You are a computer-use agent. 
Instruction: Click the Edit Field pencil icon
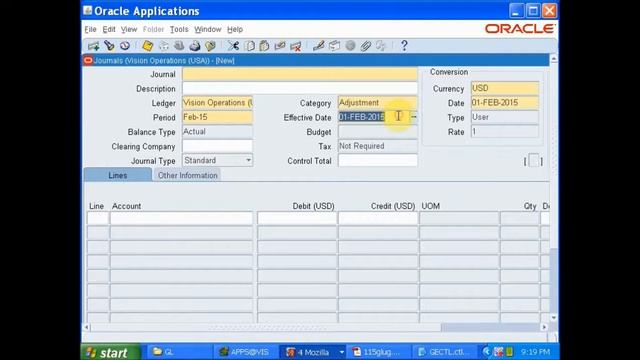(318, 46)
